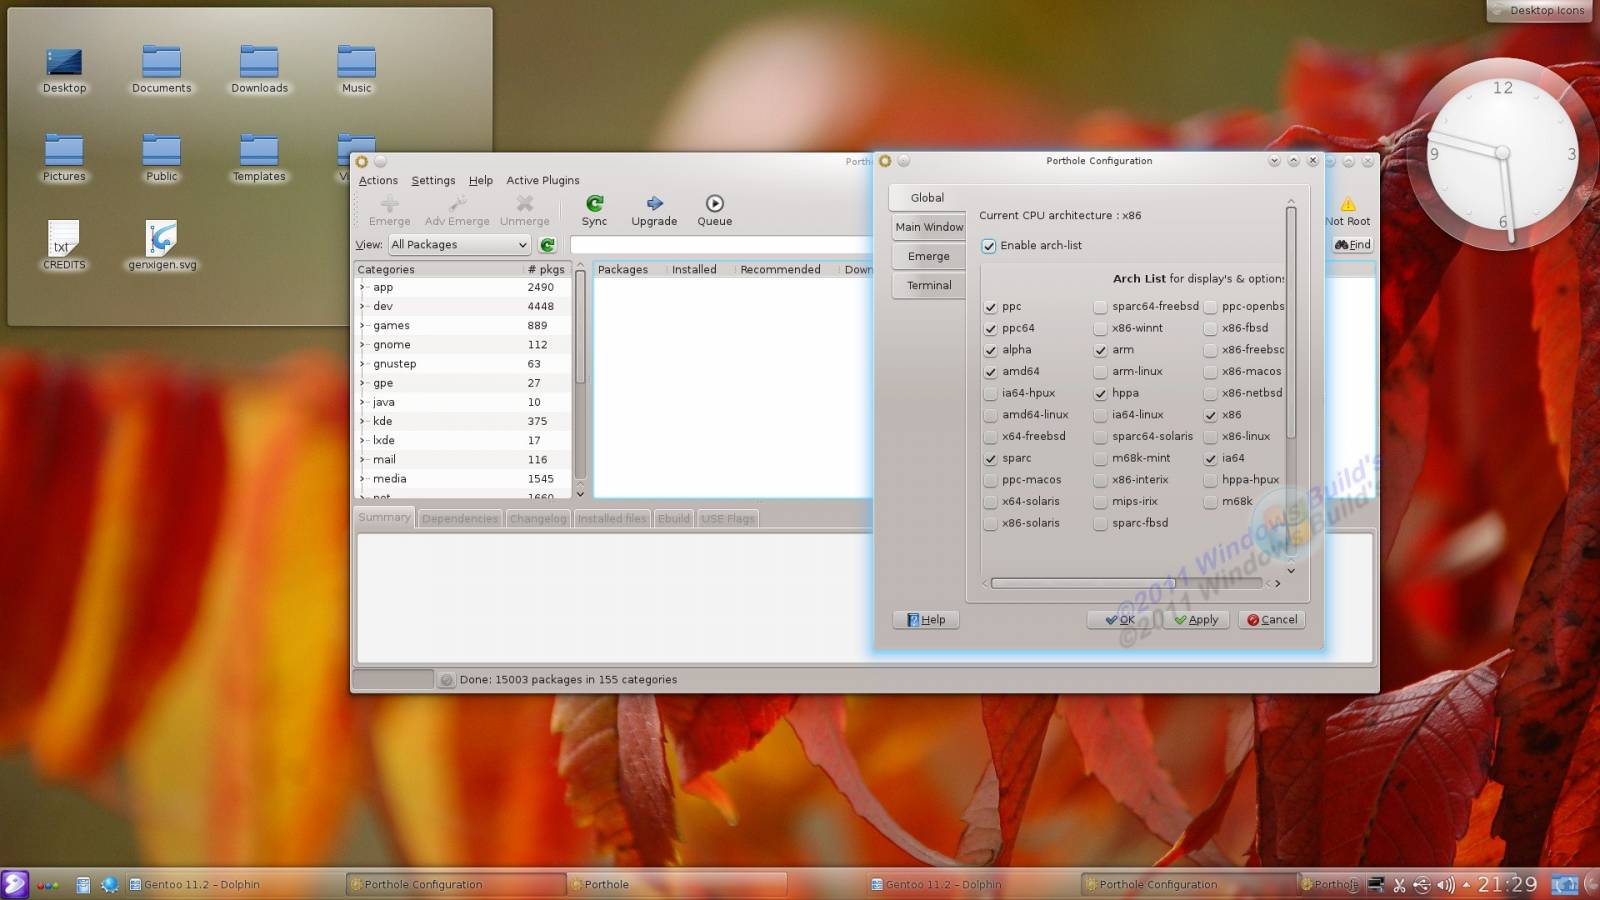
Task: Check the ia64-hpux architecture checkbox
Action: click(990, 394)
